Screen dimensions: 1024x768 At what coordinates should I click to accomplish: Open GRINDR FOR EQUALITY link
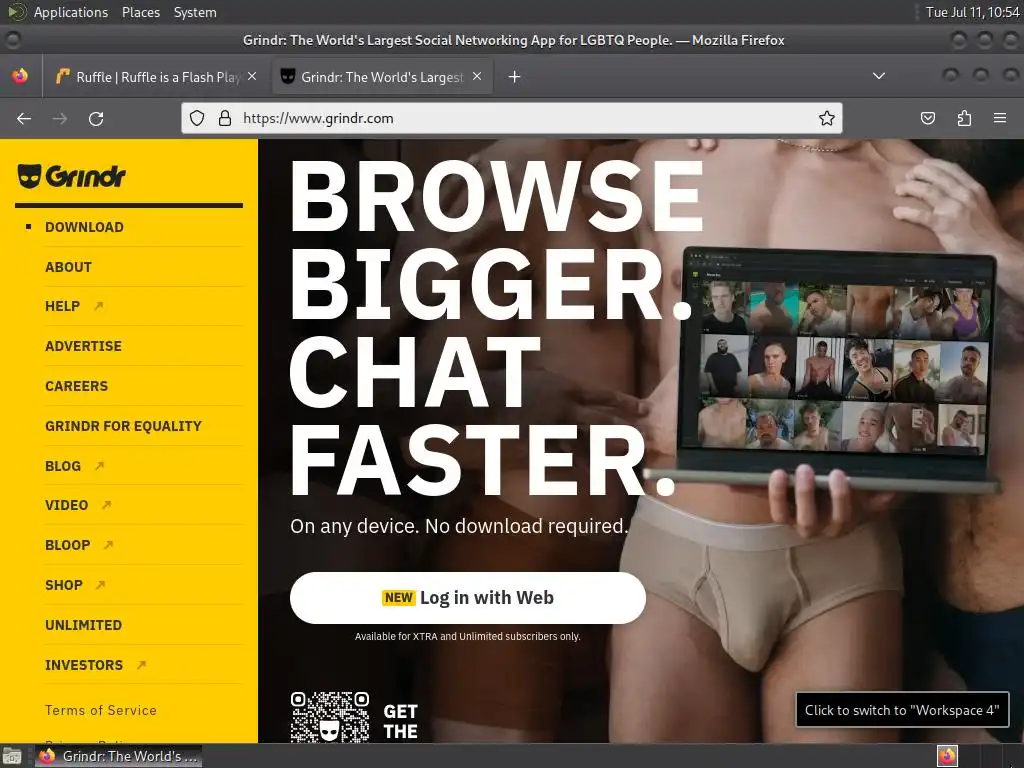tap(123, 426)
